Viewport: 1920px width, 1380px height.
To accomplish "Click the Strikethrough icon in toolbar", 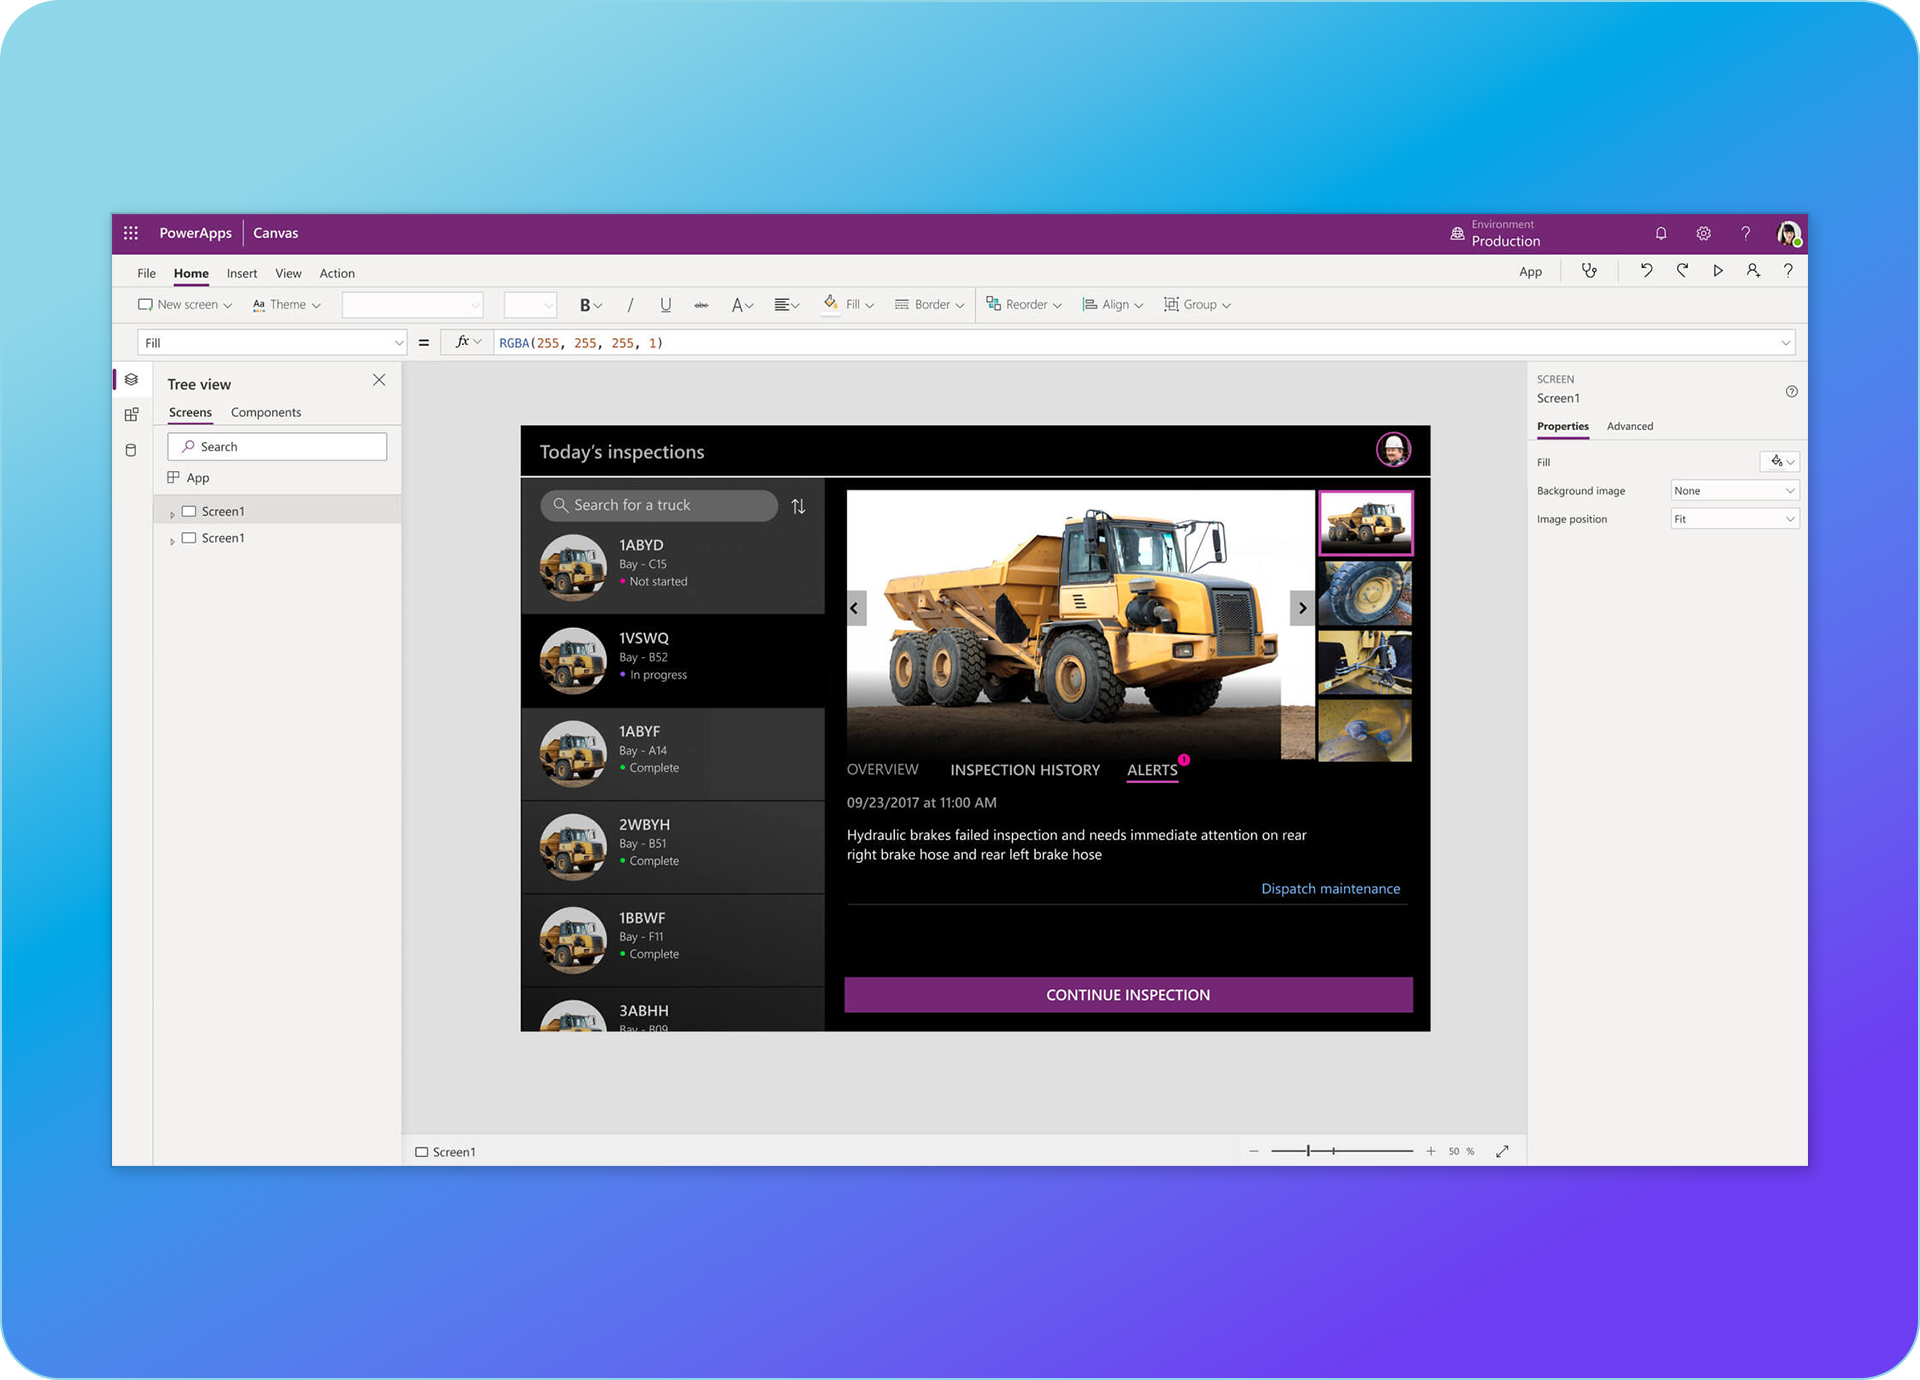I will (702, 305).
